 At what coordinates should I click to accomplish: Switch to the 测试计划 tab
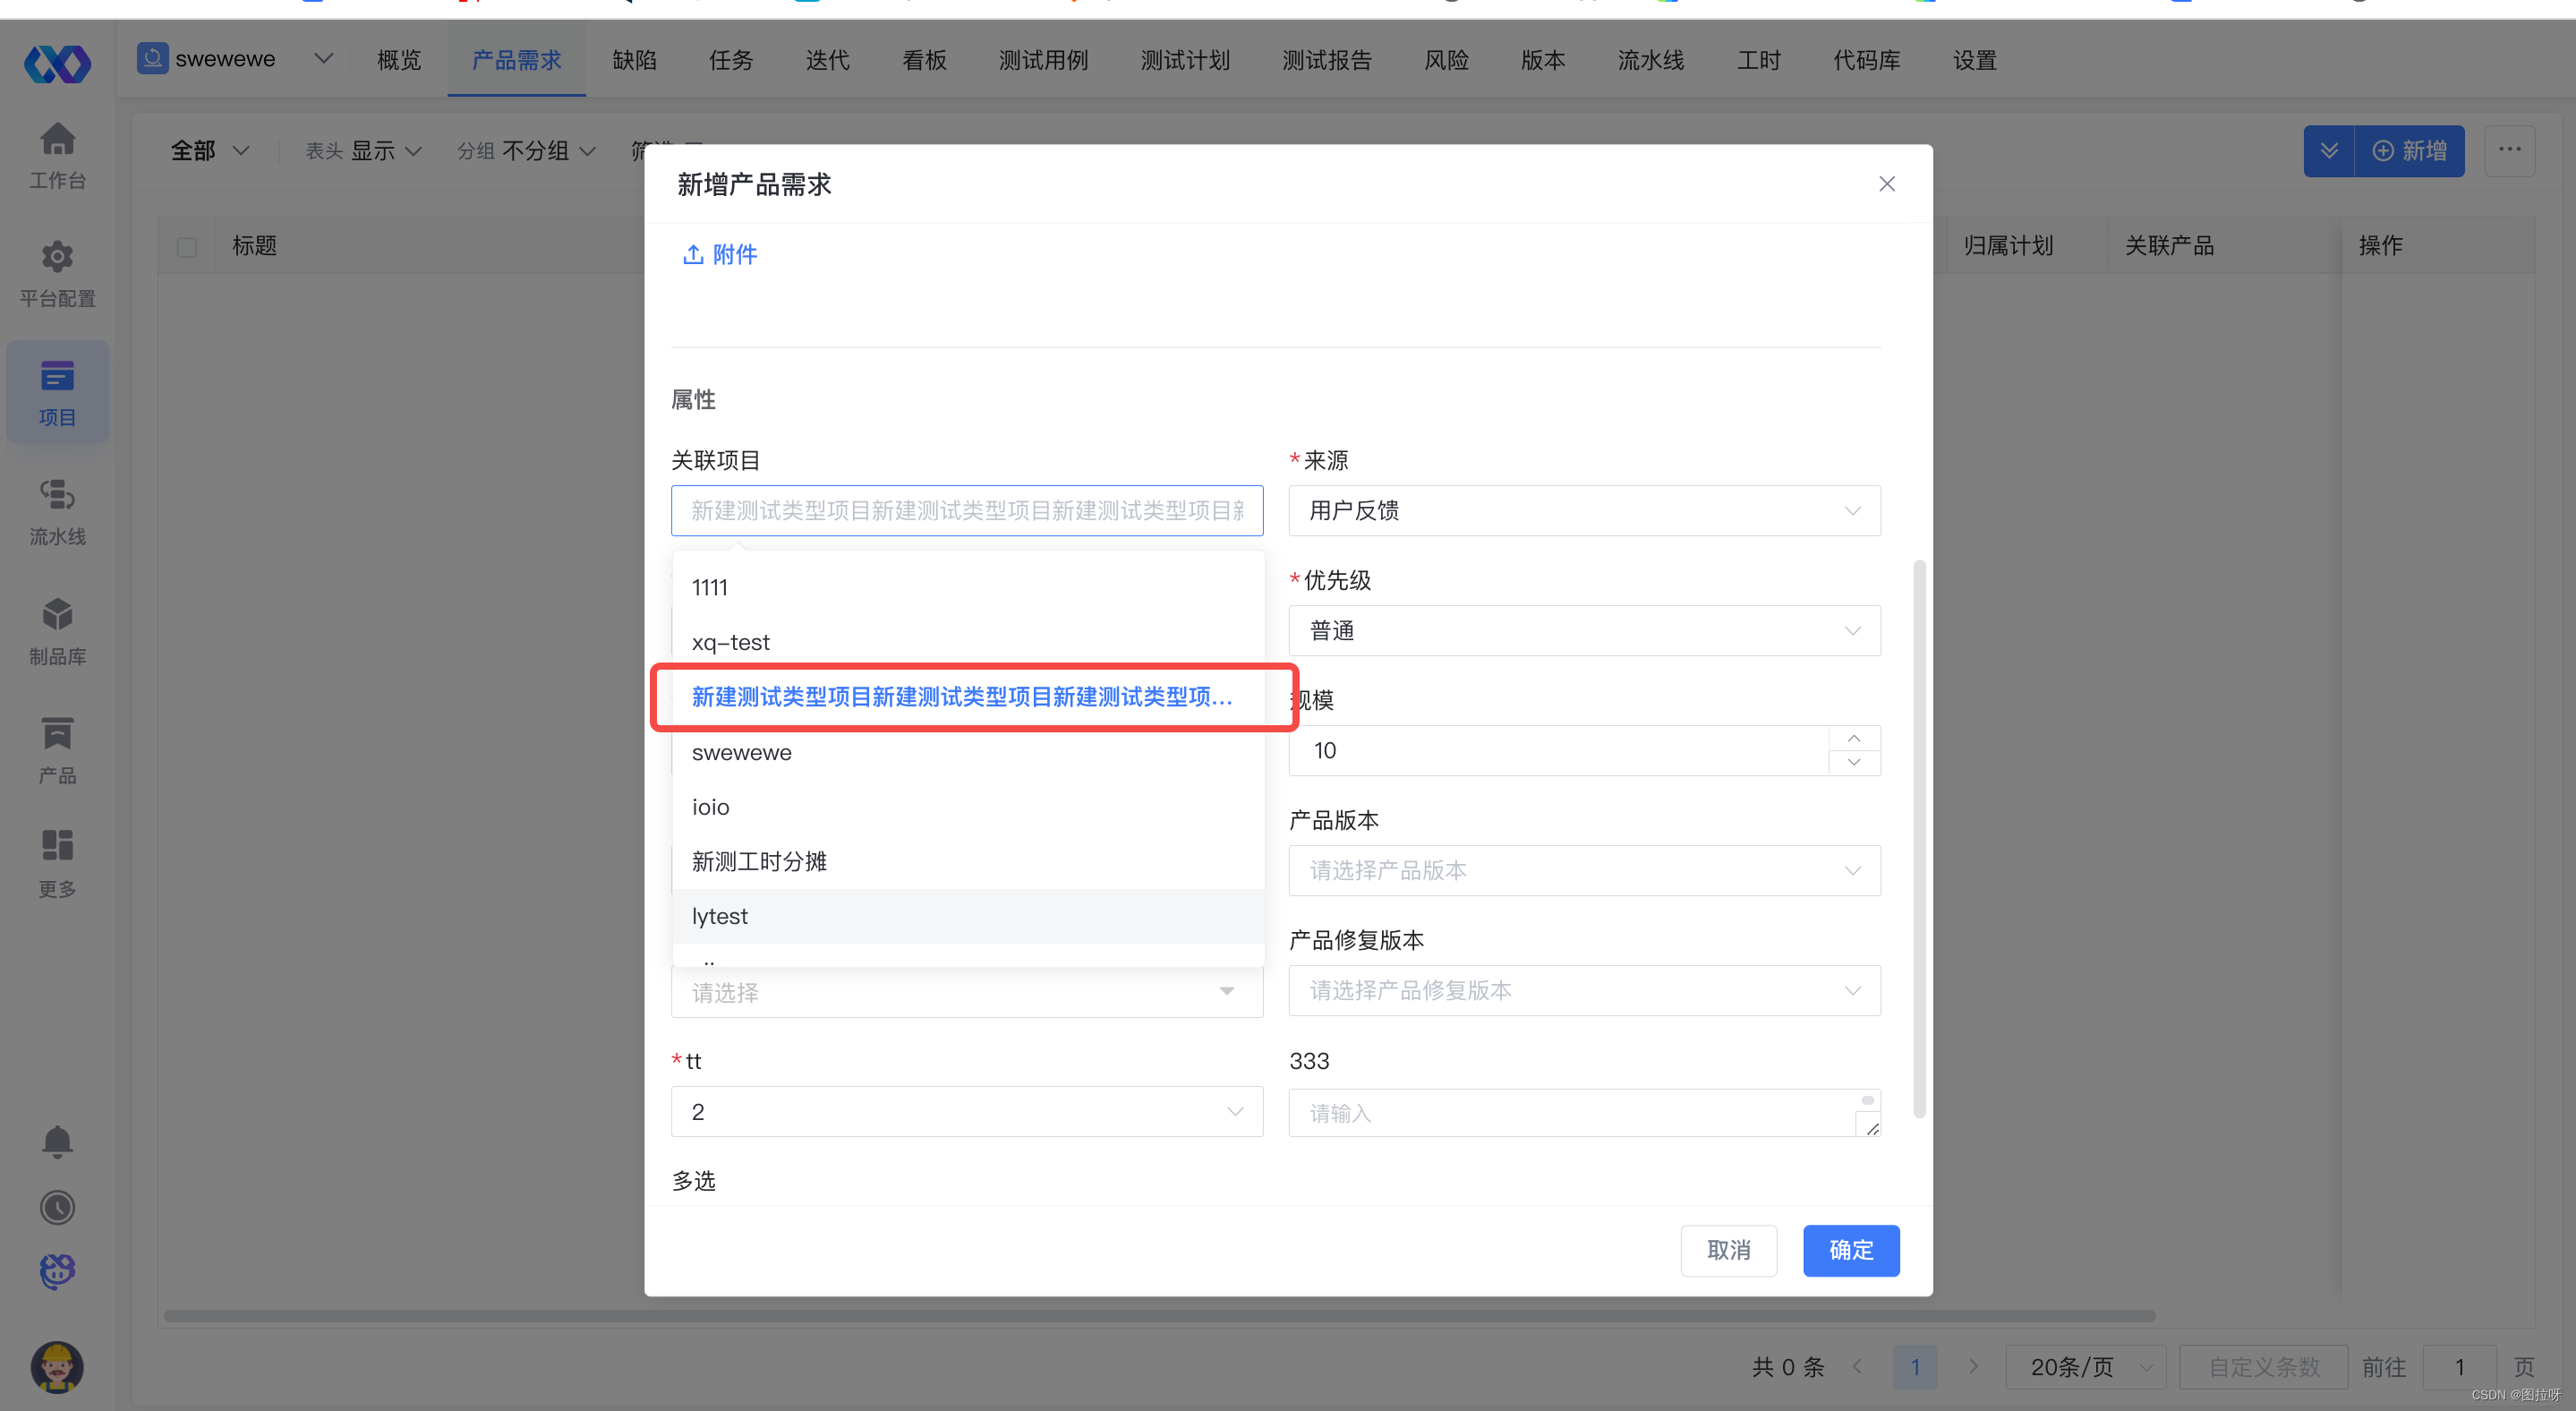point(1184,60)
